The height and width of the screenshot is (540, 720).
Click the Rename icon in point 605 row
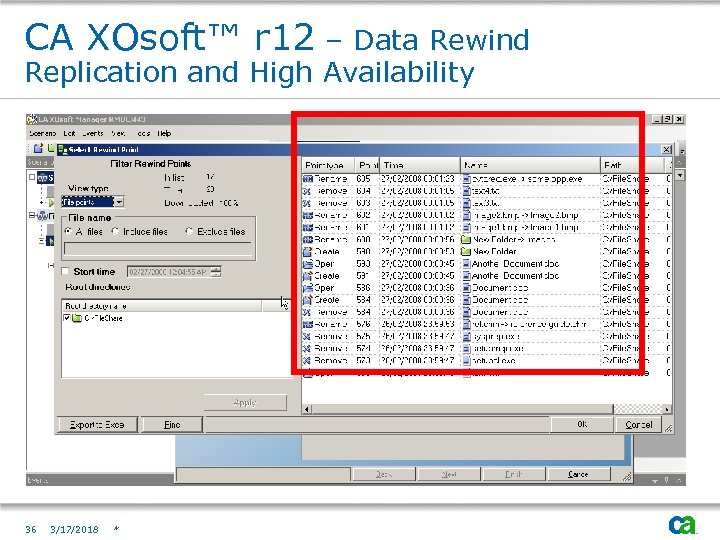308,179
